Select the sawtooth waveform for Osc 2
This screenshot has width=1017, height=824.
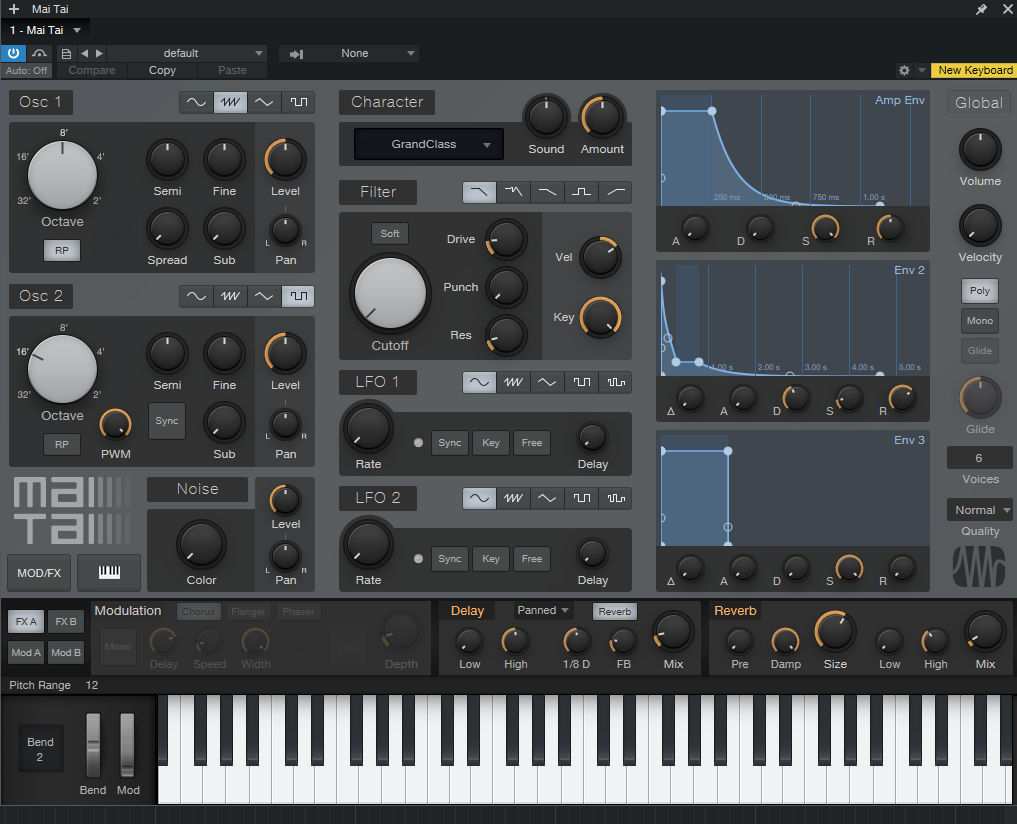(230, 296)
